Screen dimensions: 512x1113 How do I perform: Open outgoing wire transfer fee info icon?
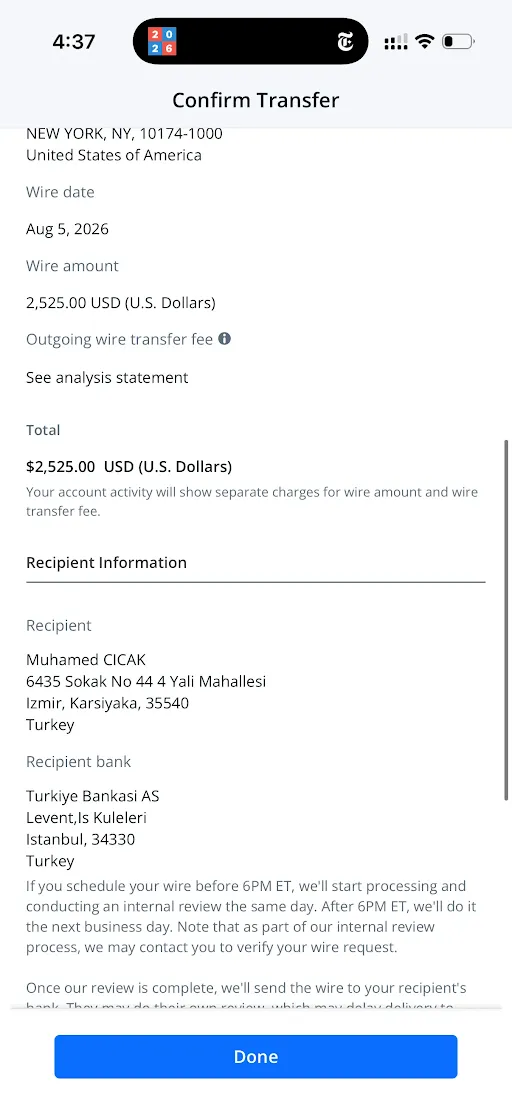pos(224,339)
